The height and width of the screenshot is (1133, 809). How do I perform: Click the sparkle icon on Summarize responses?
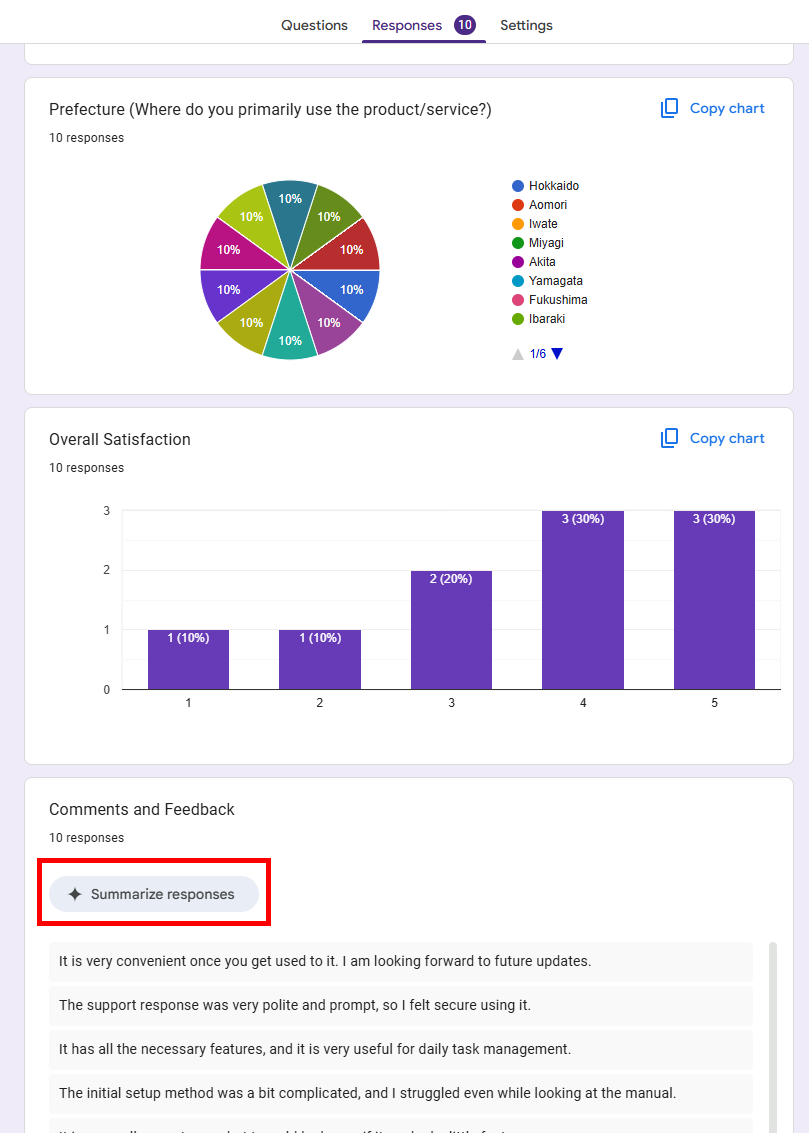[75, 895]
